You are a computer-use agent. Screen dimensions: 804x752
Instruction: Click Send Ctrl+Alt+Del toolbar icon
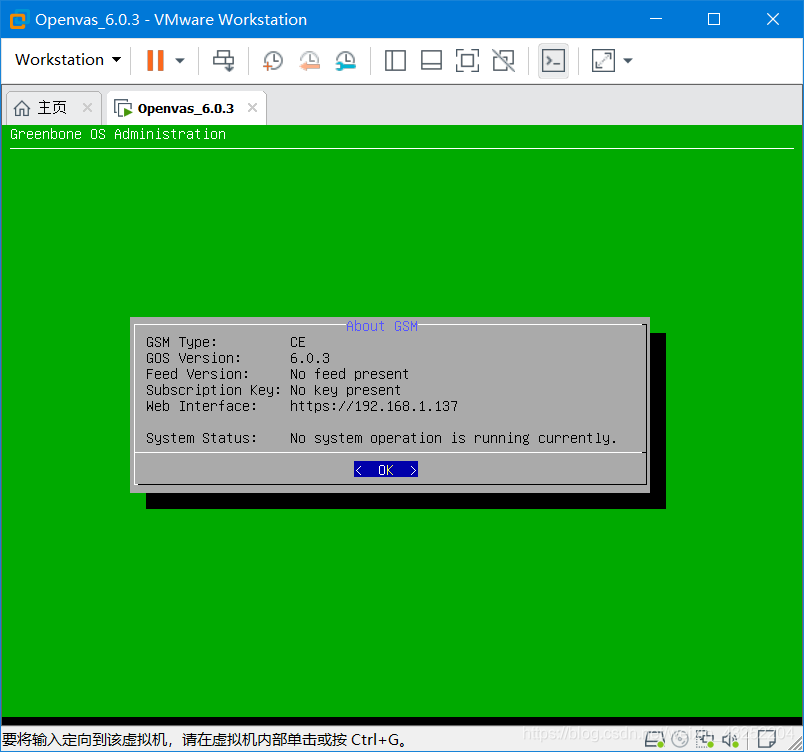point(224,60)
